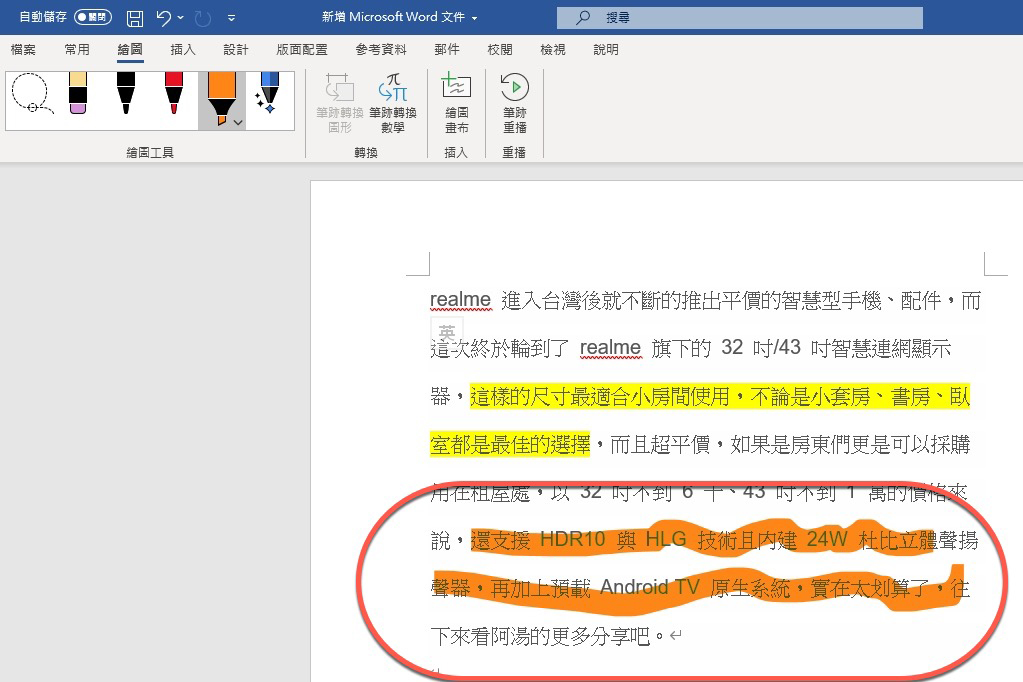This screenshot has width=1023, height=682.
Task: Select the Lasso Select drawing tool
Action: 31,95
